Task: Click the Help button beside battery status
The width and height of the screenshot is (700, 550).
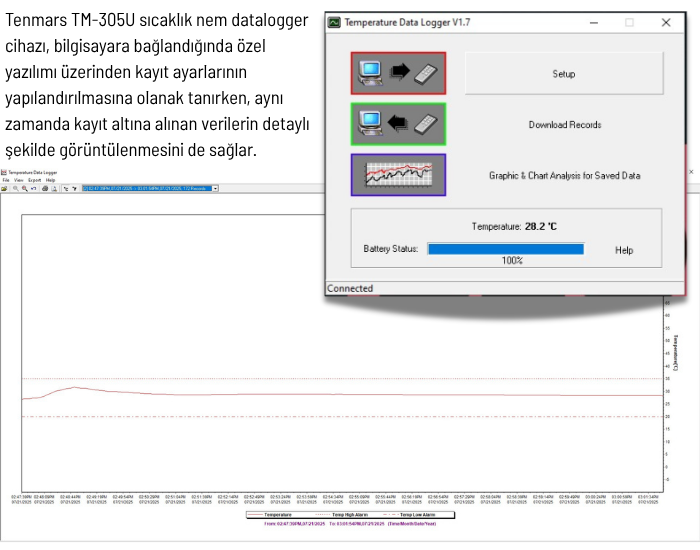Action: pos(624,250)
